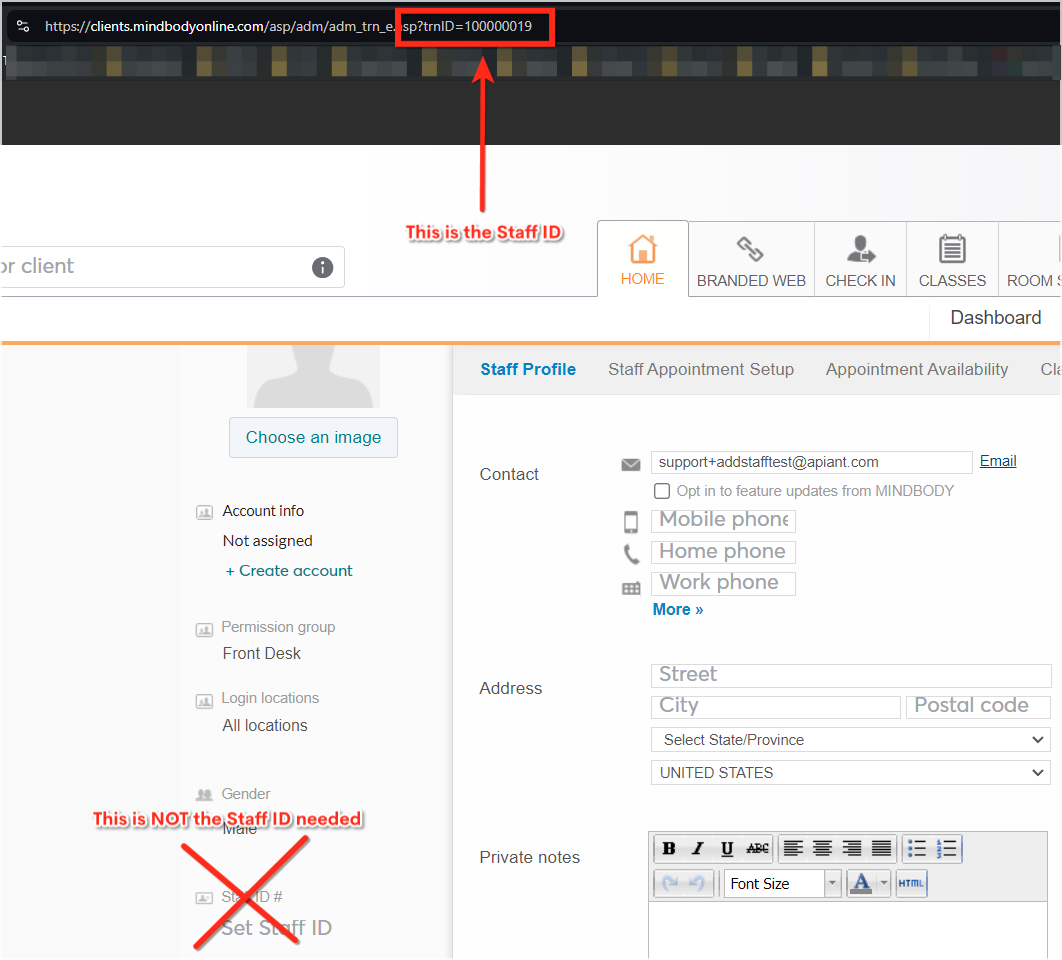Image resolution: width=1062 pixels, height=960 pixels.
Task: Apply strikethrough with the ABC icon
Action: (758, 849)
